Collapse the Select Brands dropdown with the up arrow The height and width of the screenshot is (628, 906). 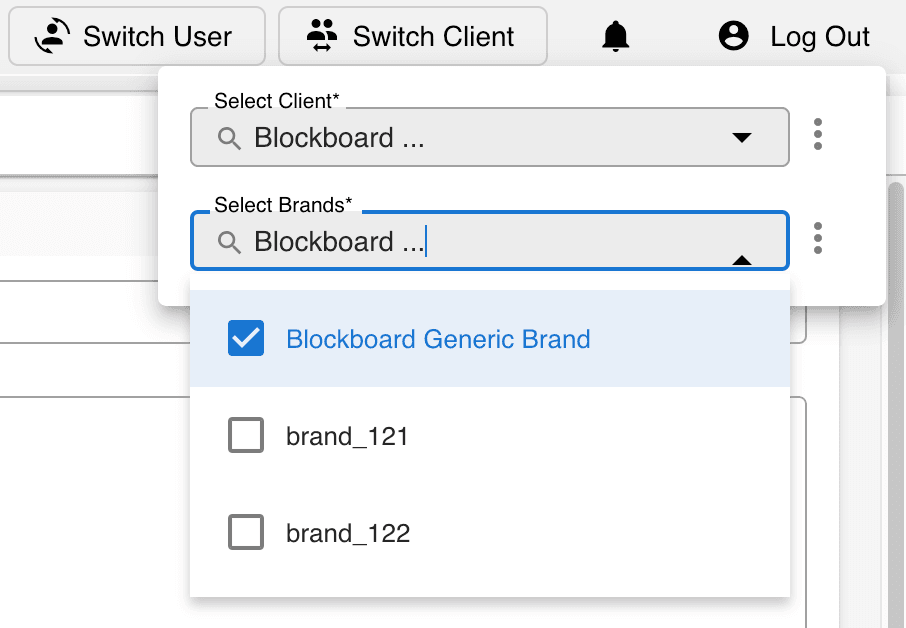[x=742, y=260]
